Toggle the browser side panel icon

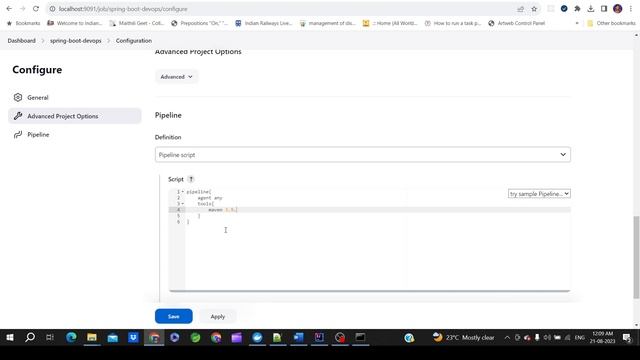[604, 9]
